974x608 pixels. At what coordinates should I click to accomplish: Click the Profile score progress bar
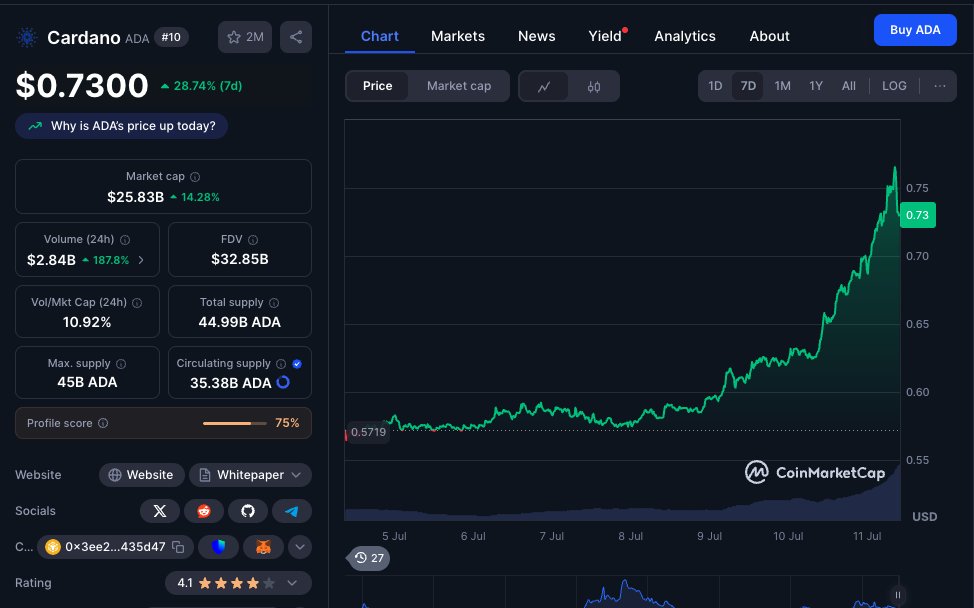pos(234,424)
